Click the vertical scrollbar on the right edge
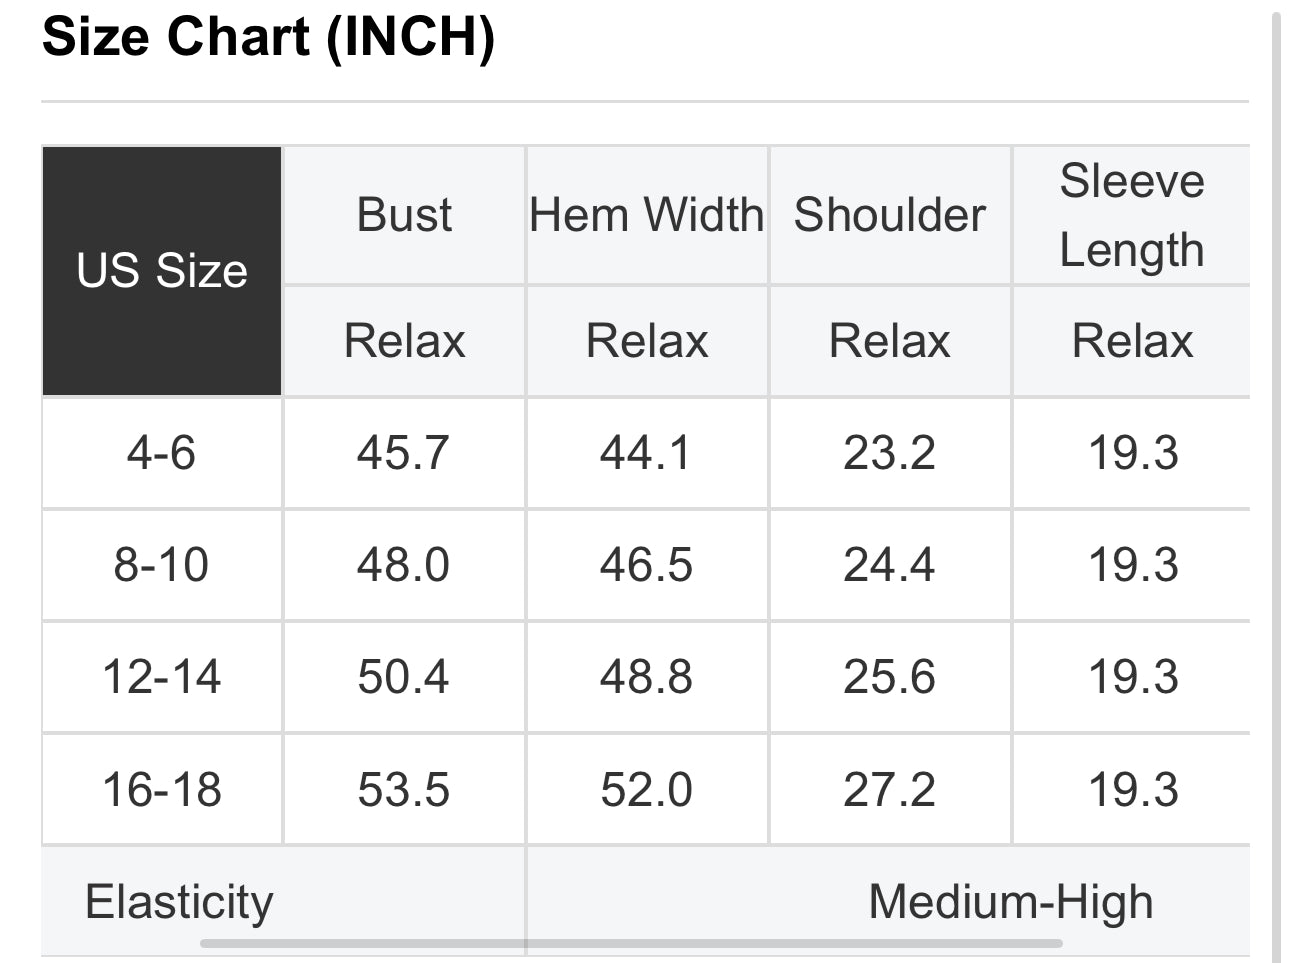 1277,480
